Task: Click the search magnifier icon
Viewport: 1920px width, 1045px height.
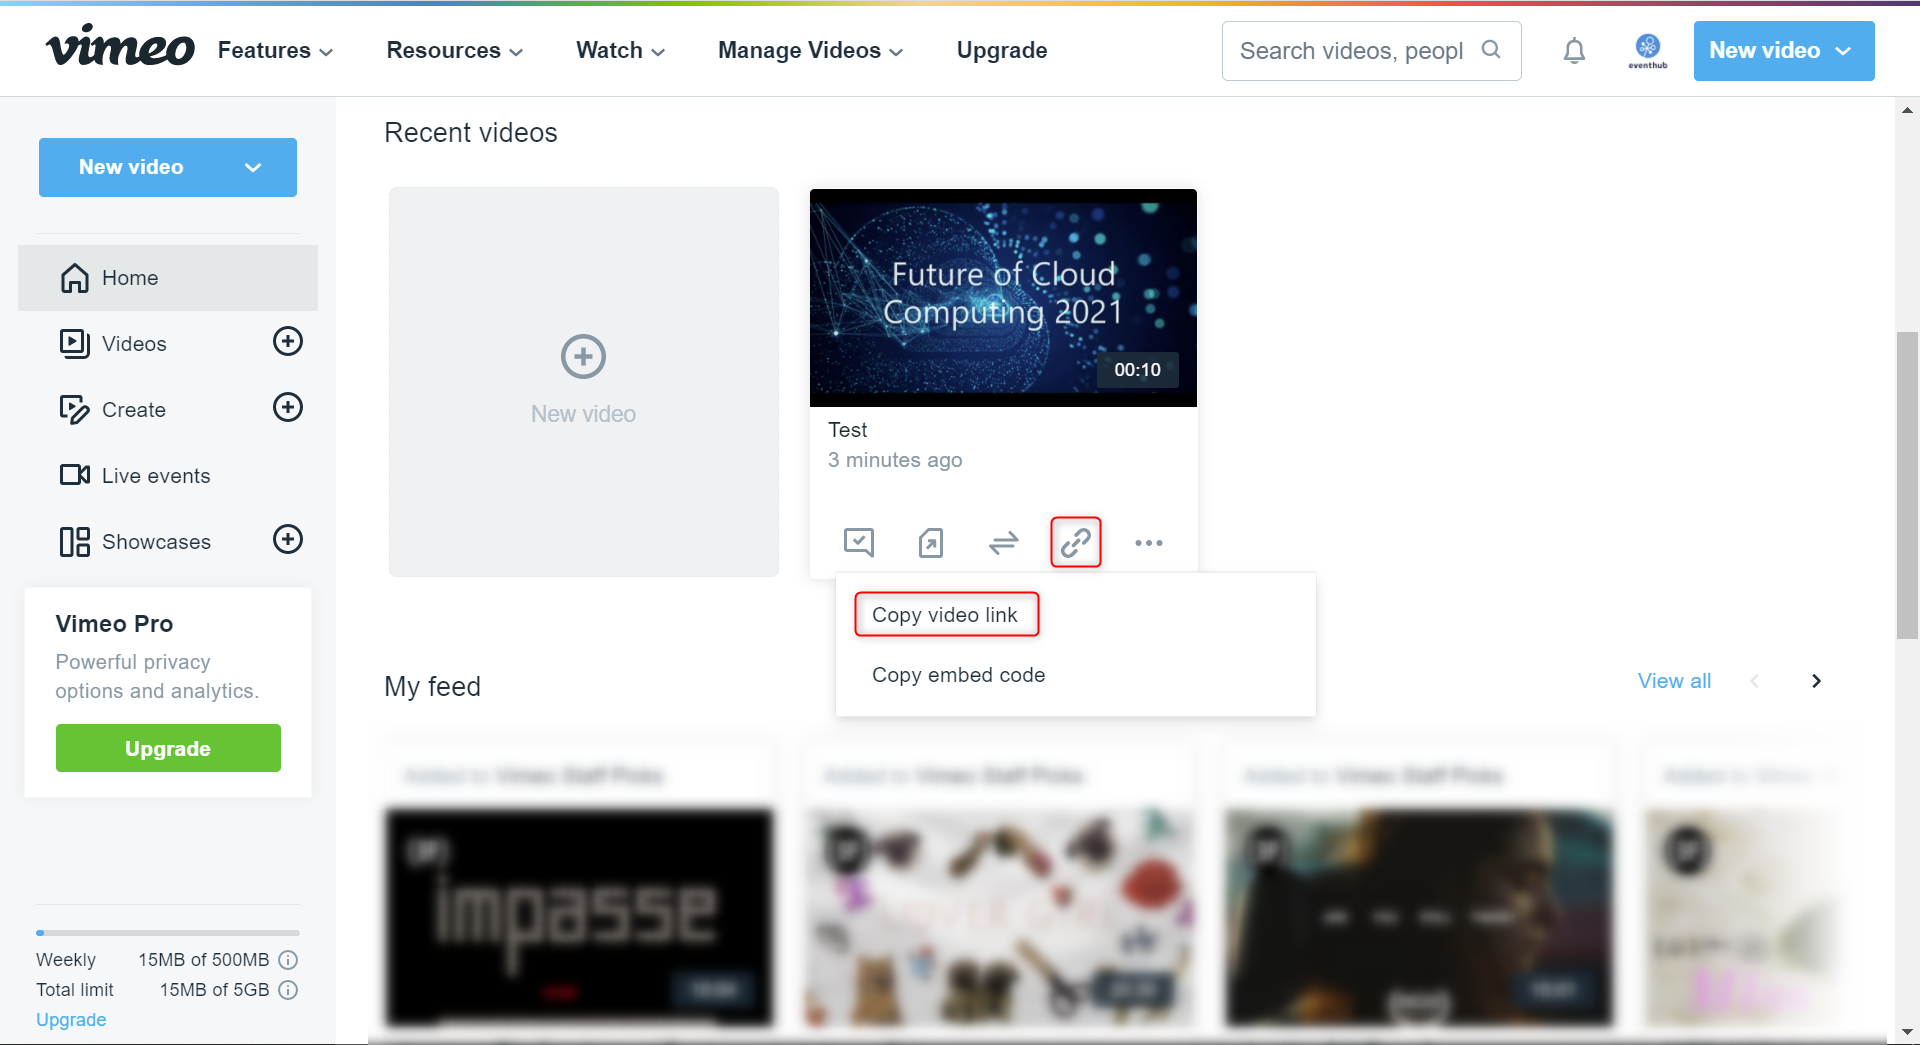Action: click(x=1491, y=50)
